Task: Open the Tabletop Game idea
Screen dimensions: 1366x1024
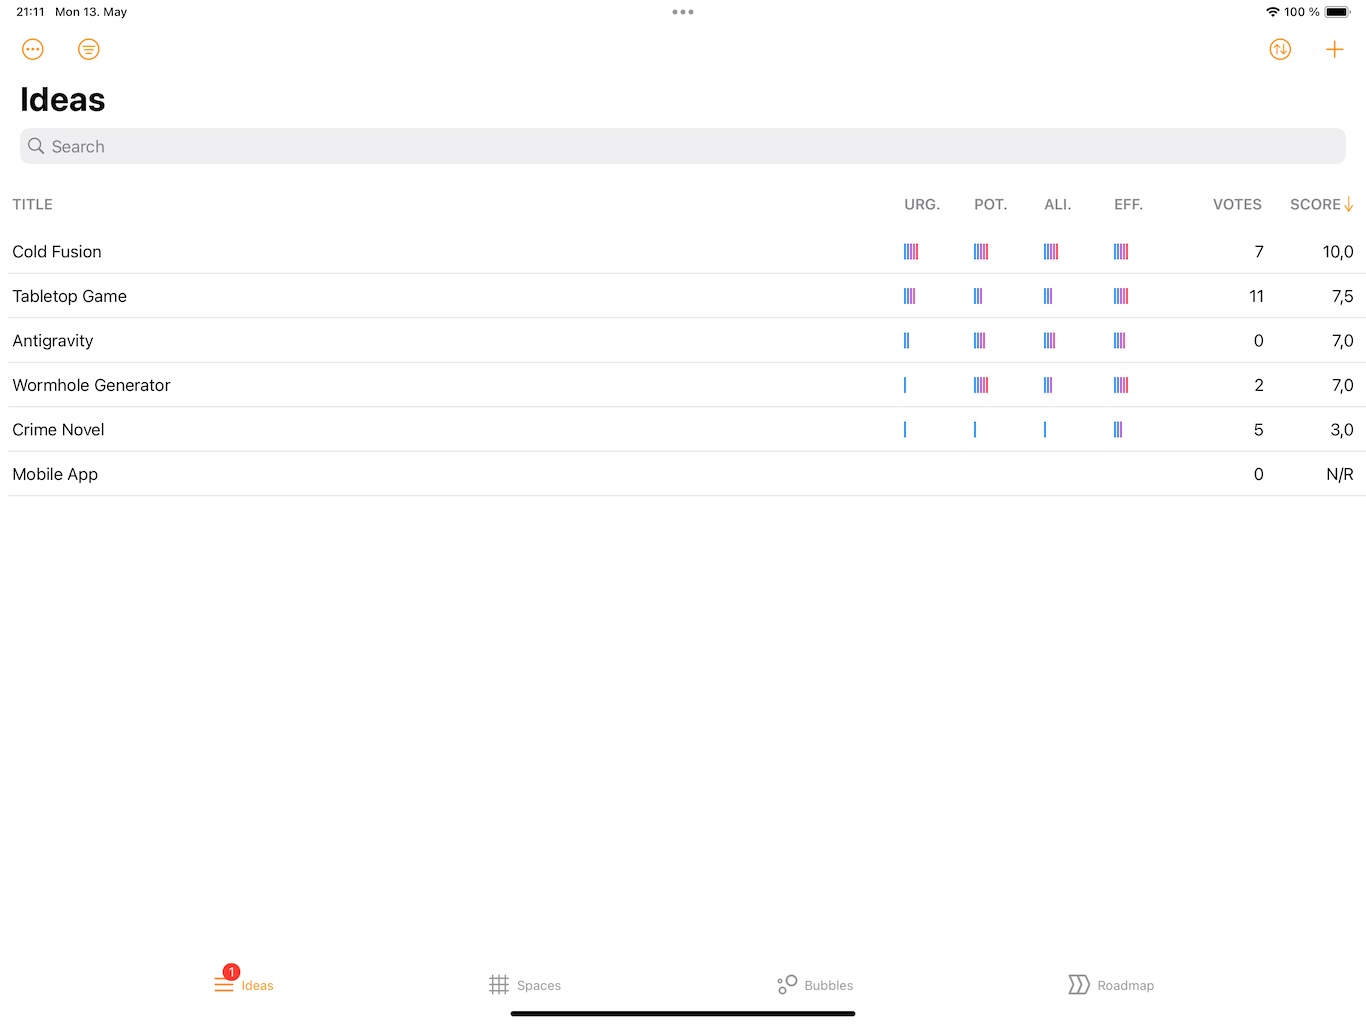Action: [70, 296]
